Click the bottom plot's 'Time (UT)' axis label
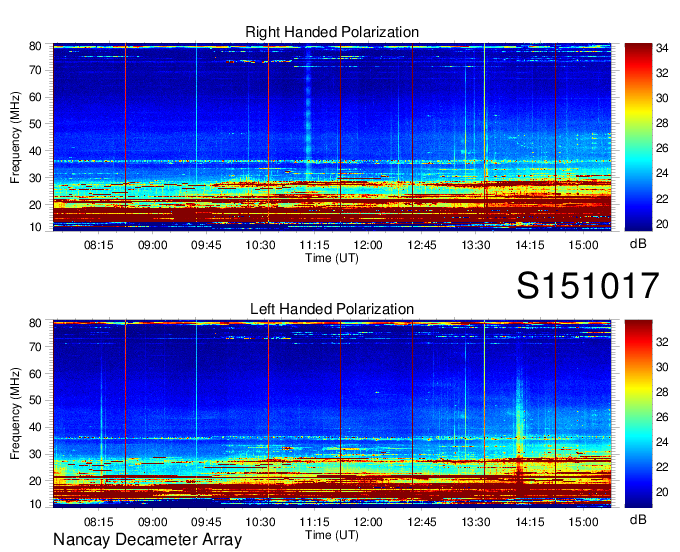Image resolution: width=680 pixels, height=552 pixels. coord(332,535)
